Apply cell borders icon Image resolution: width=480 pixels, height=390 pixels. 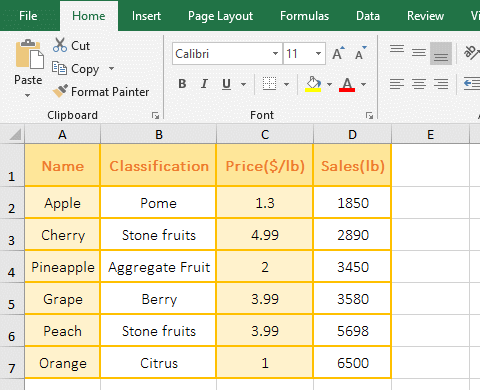[269, 84]
